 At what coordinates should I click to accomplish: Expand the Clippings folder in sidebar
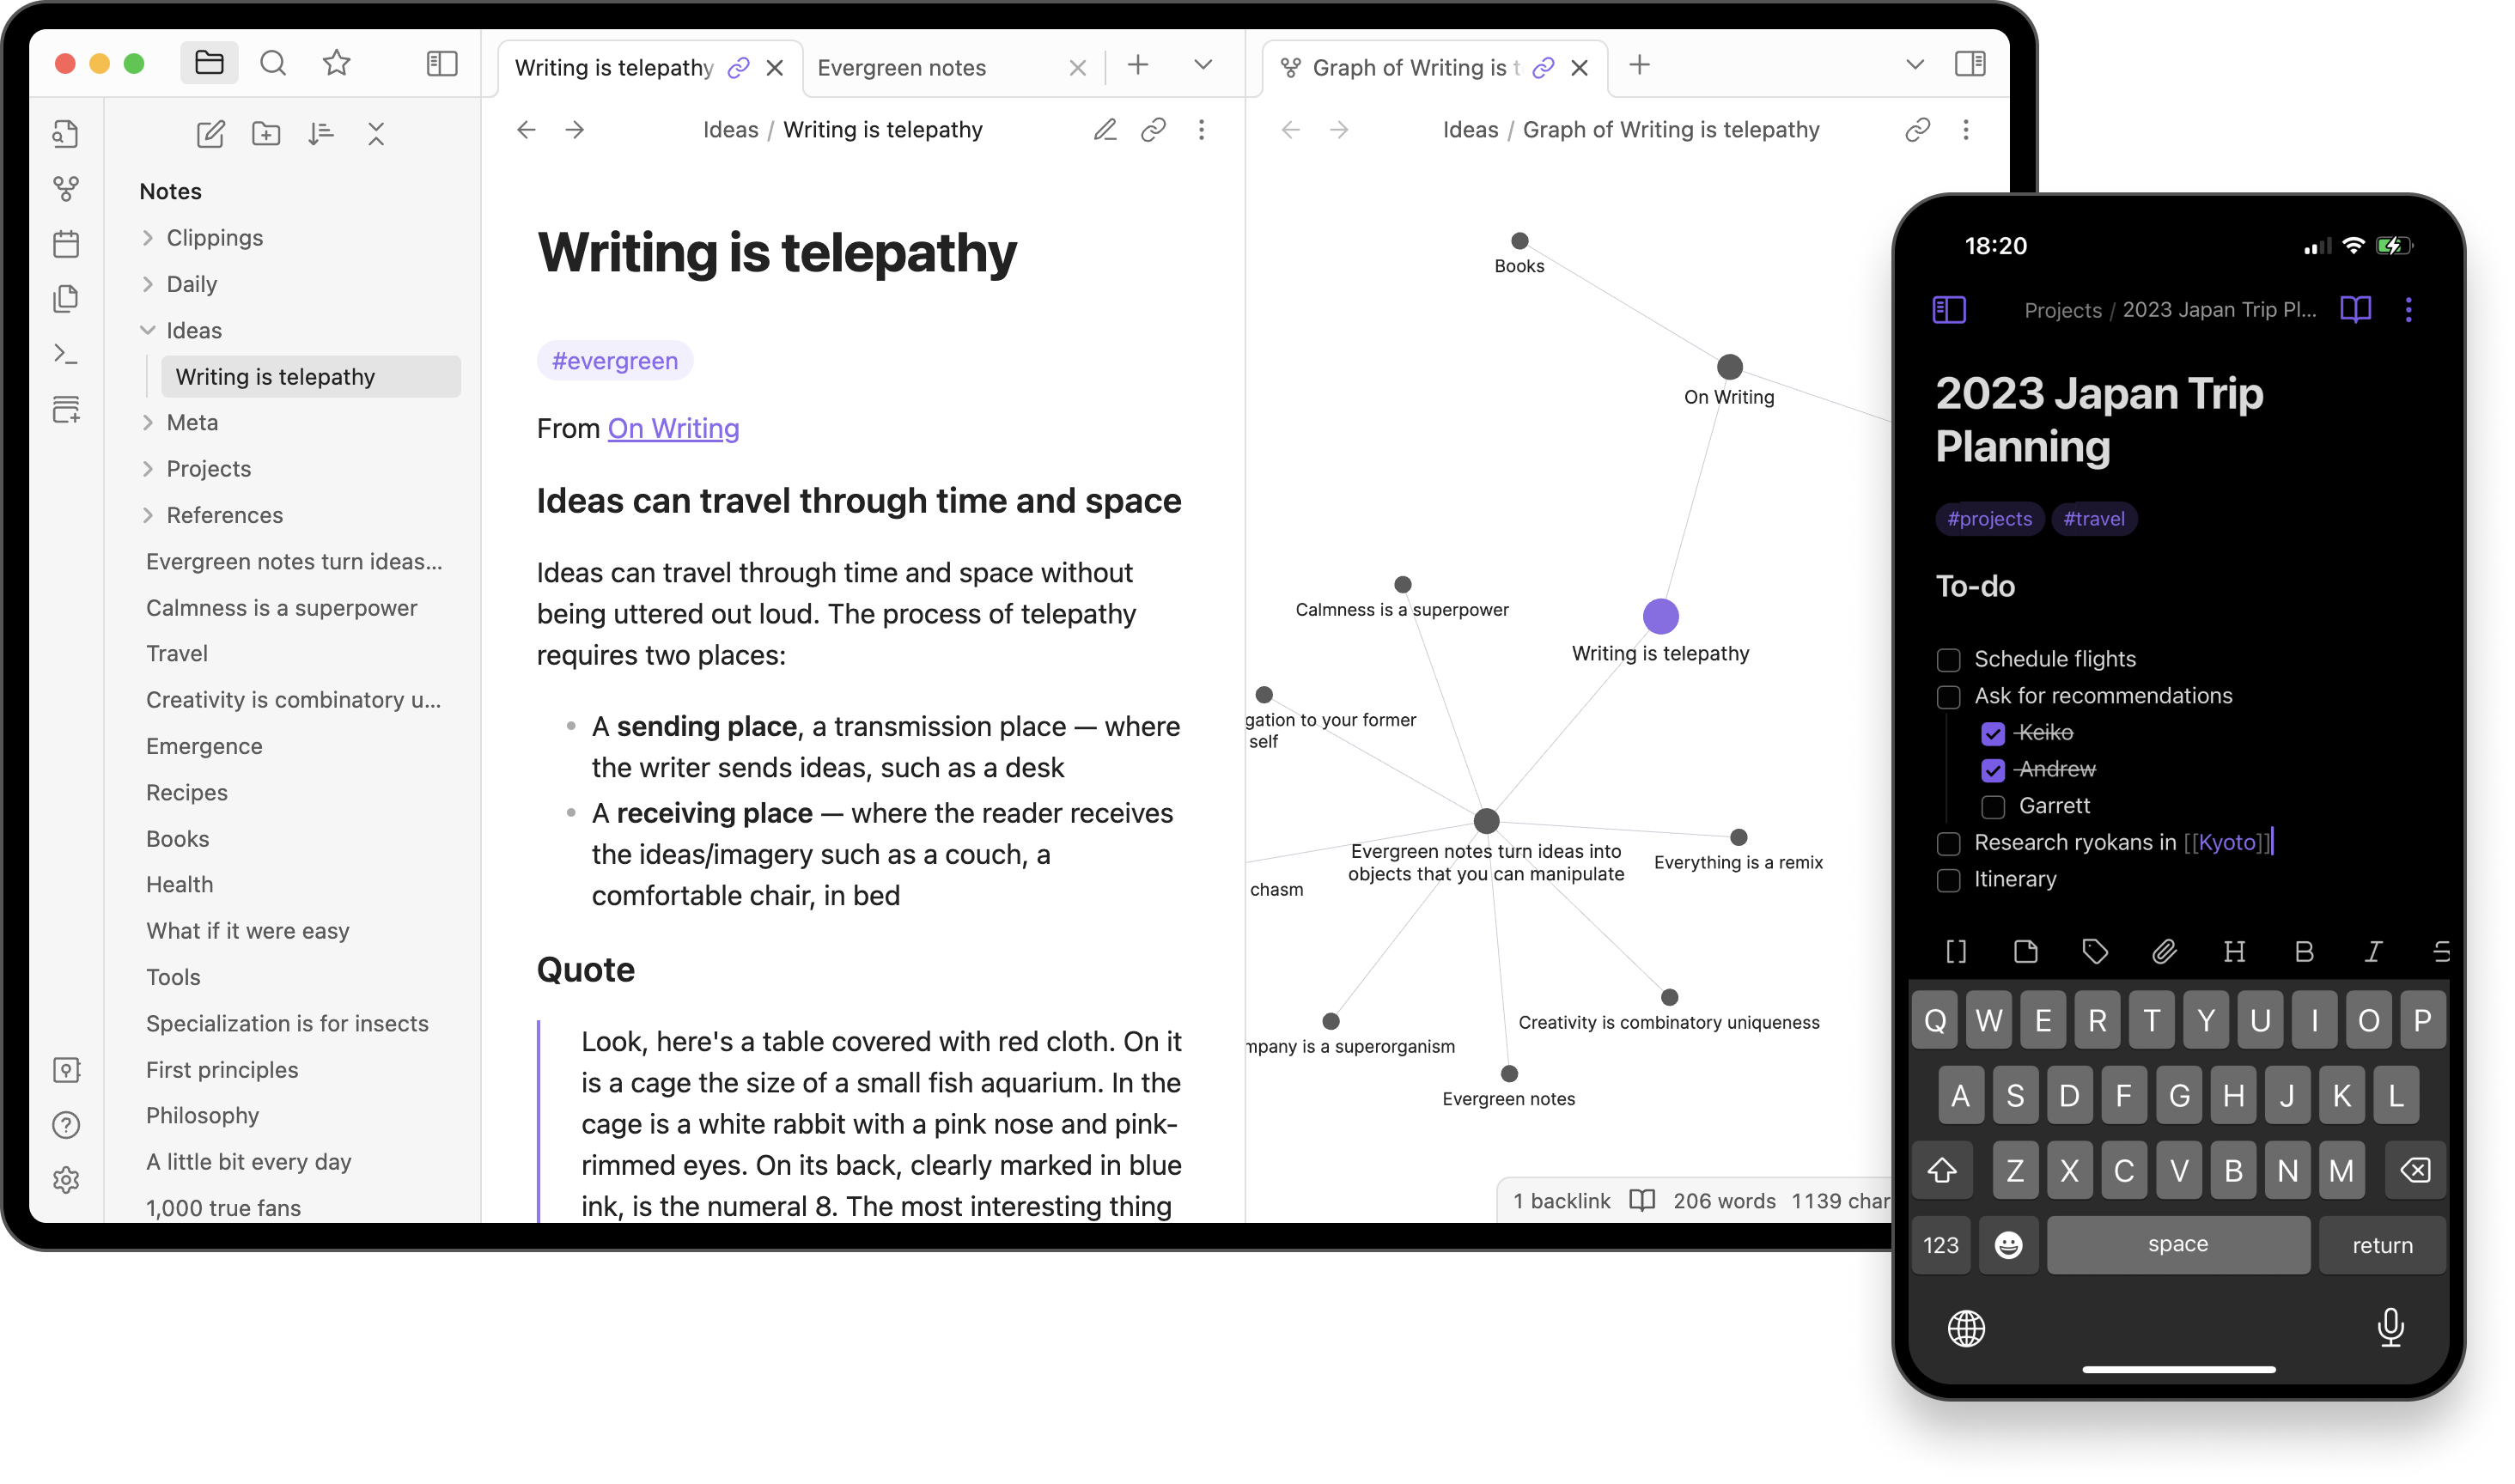[147, 237]
